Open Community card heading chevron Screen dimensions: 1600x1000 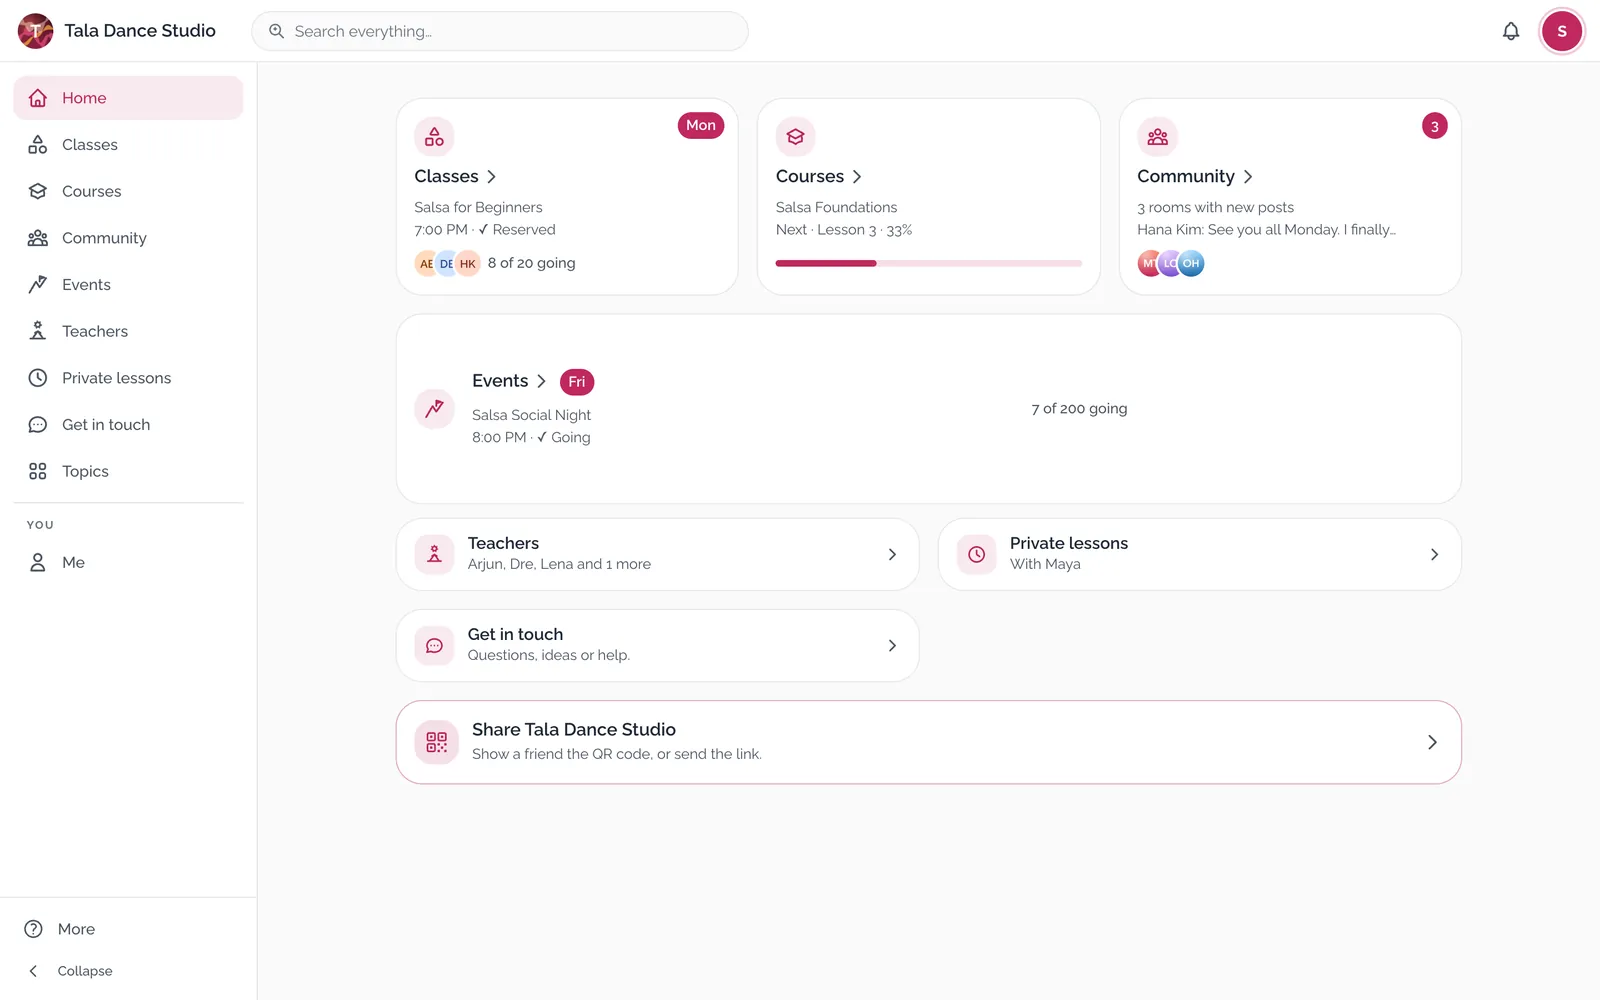pos(1248,177)
